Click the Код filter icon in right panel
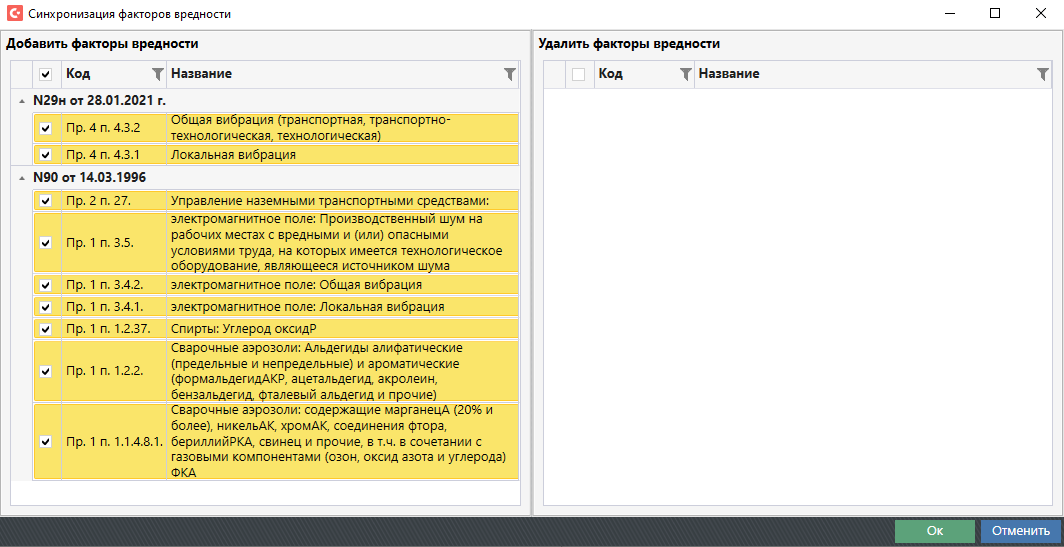 [685, 74]
